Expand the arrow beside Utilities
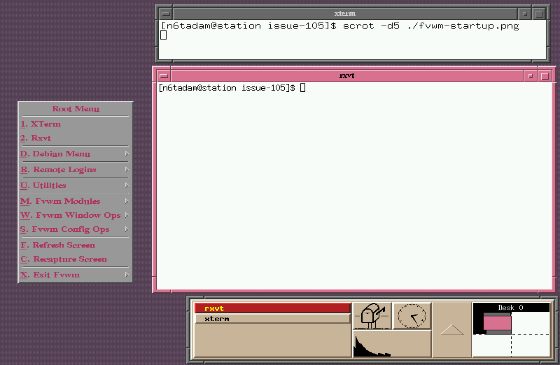 click(x=126, y=185)
